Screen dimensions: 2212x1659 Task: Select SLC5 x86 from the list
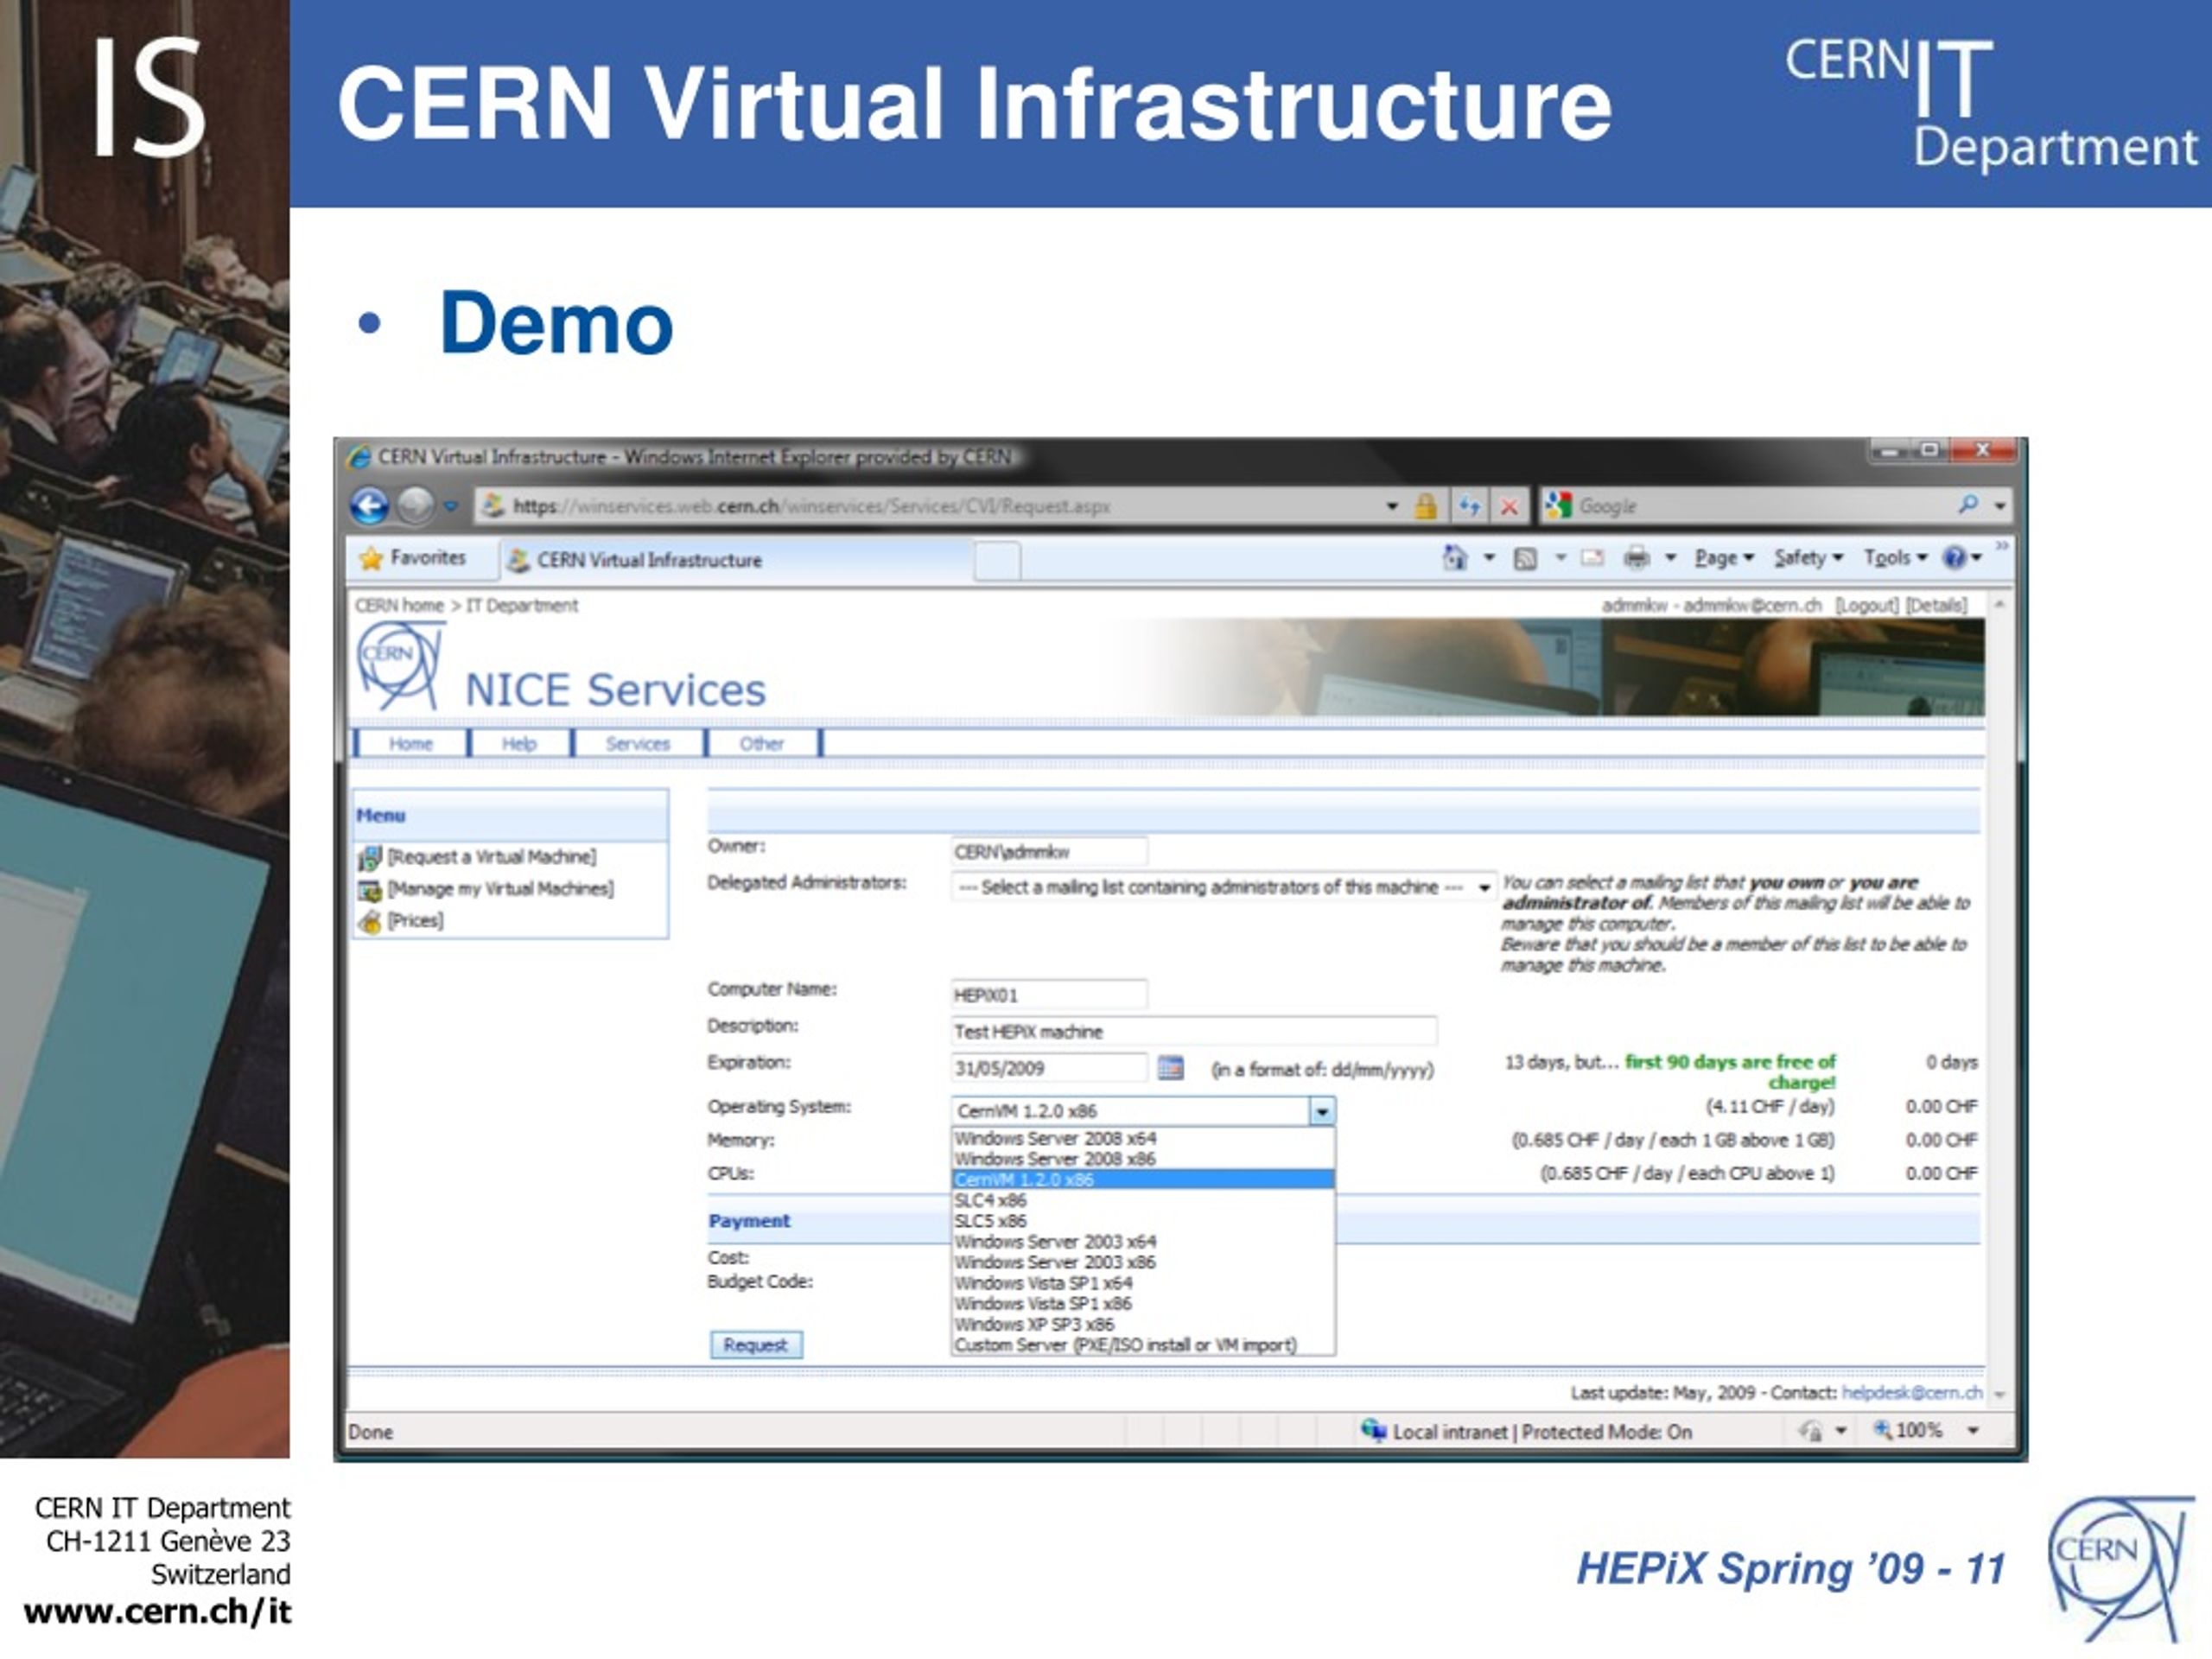pyautogui.click(x=1142, y=1221)
